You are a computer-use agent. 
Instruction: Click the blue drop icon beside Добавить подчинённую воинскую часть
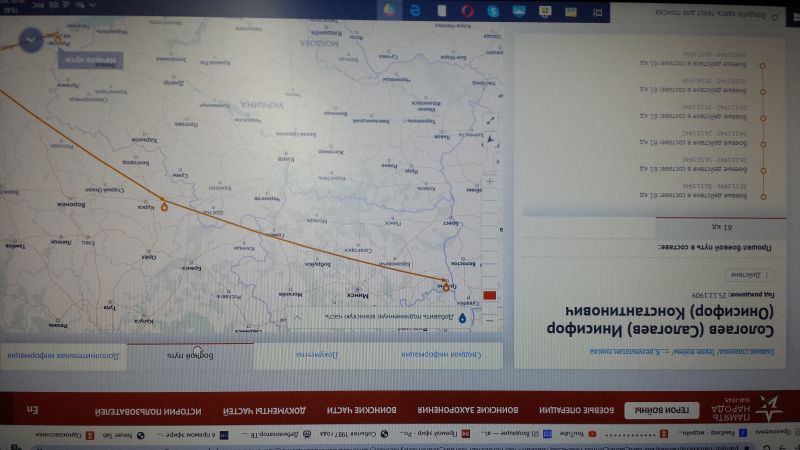[462, 318]
